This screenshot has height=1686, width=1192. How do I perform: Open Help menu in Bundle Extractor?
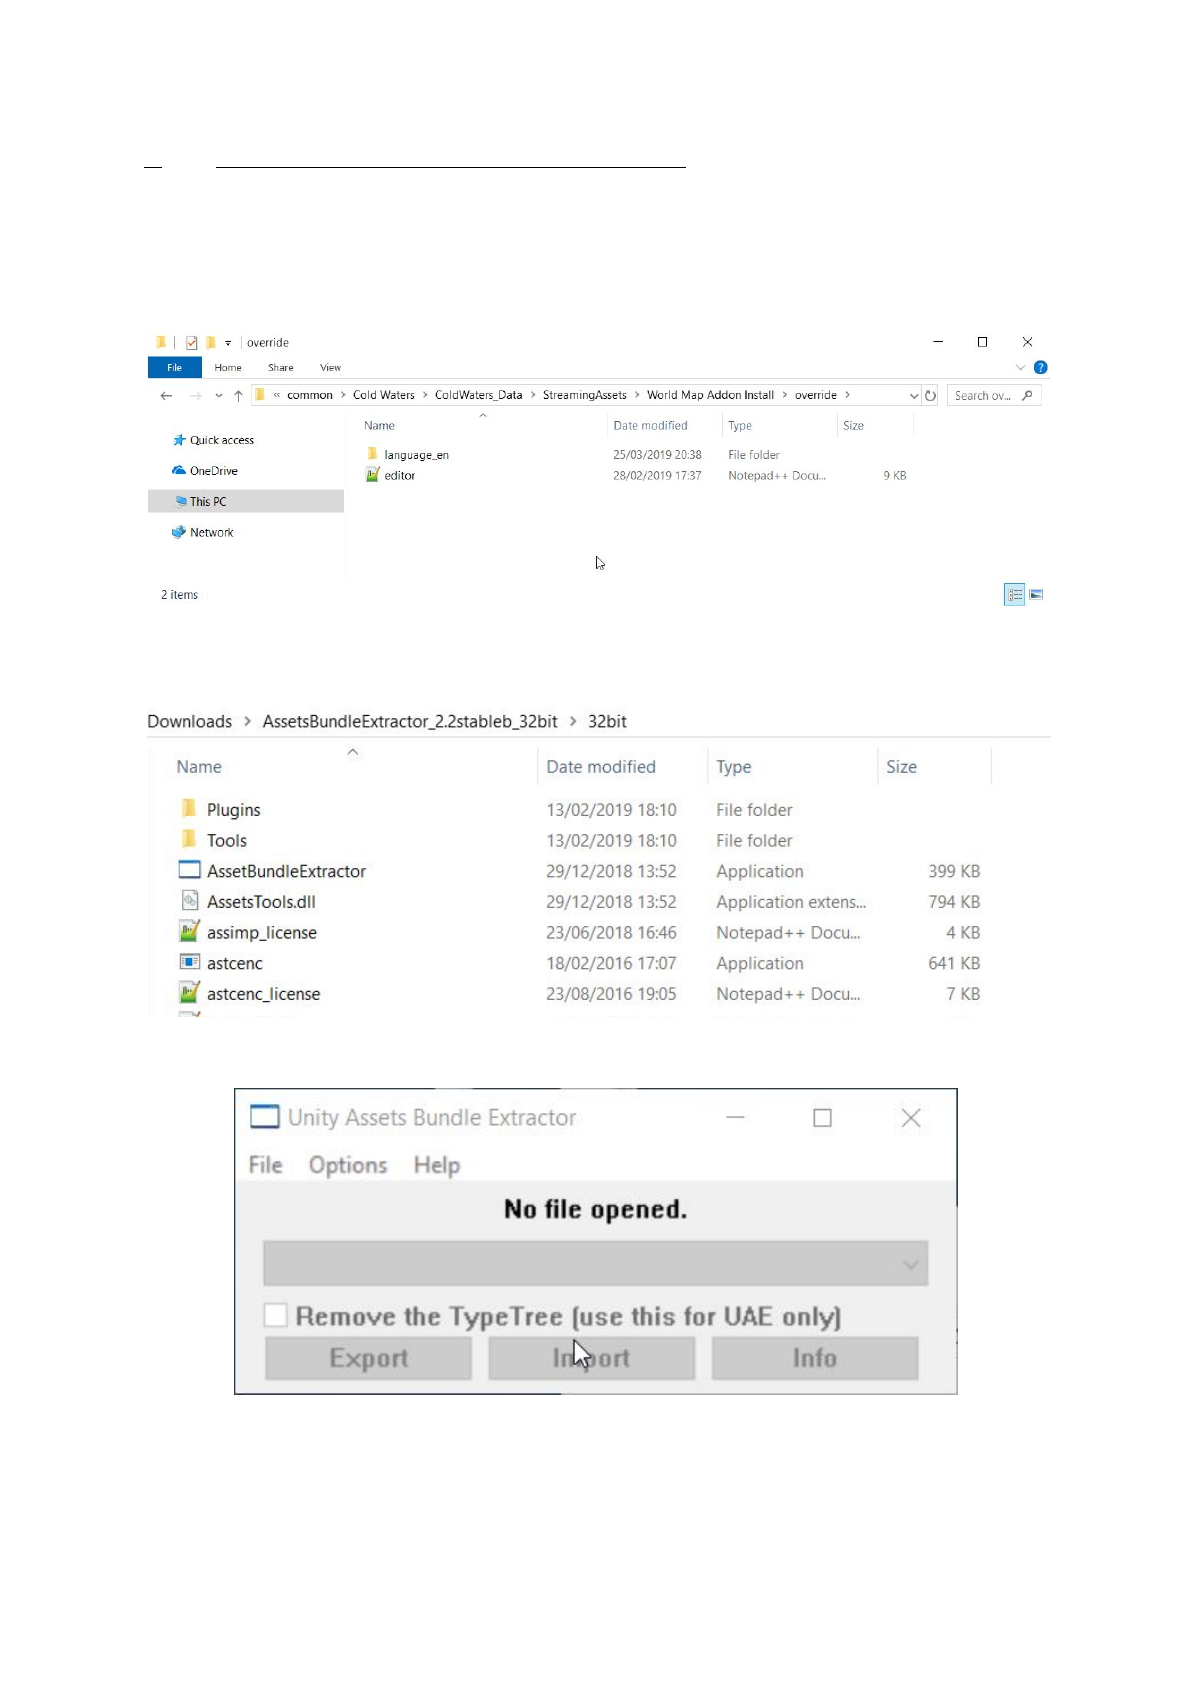(x=437, y=1165)
